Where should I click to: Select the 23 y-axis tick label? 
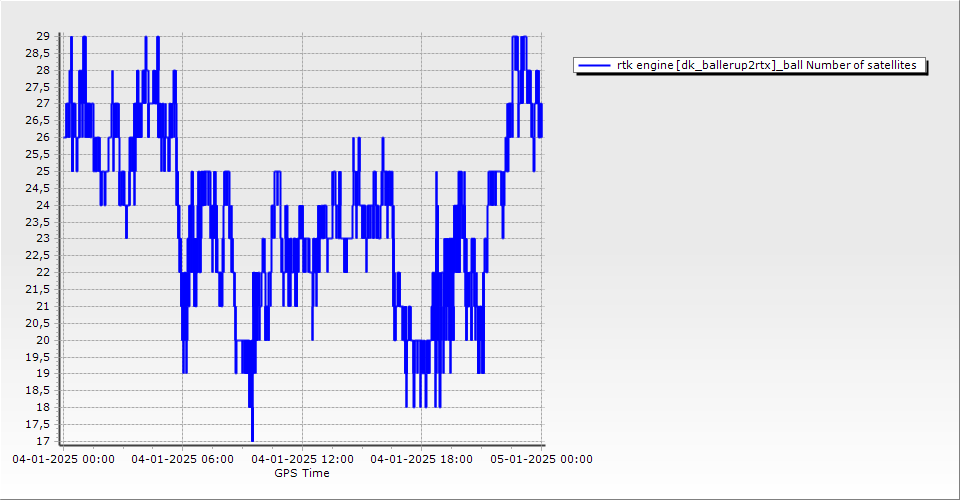click(x=43, y=239)
